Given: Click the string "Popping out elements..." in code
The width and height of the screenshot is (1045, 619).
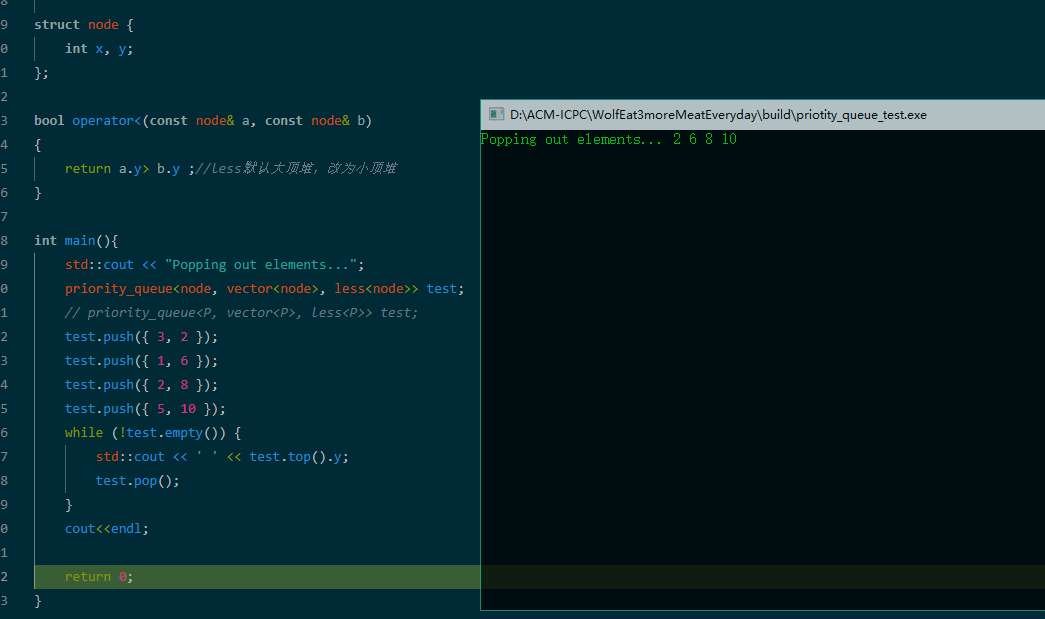Looking at the screenshot, I should (261, 265).
